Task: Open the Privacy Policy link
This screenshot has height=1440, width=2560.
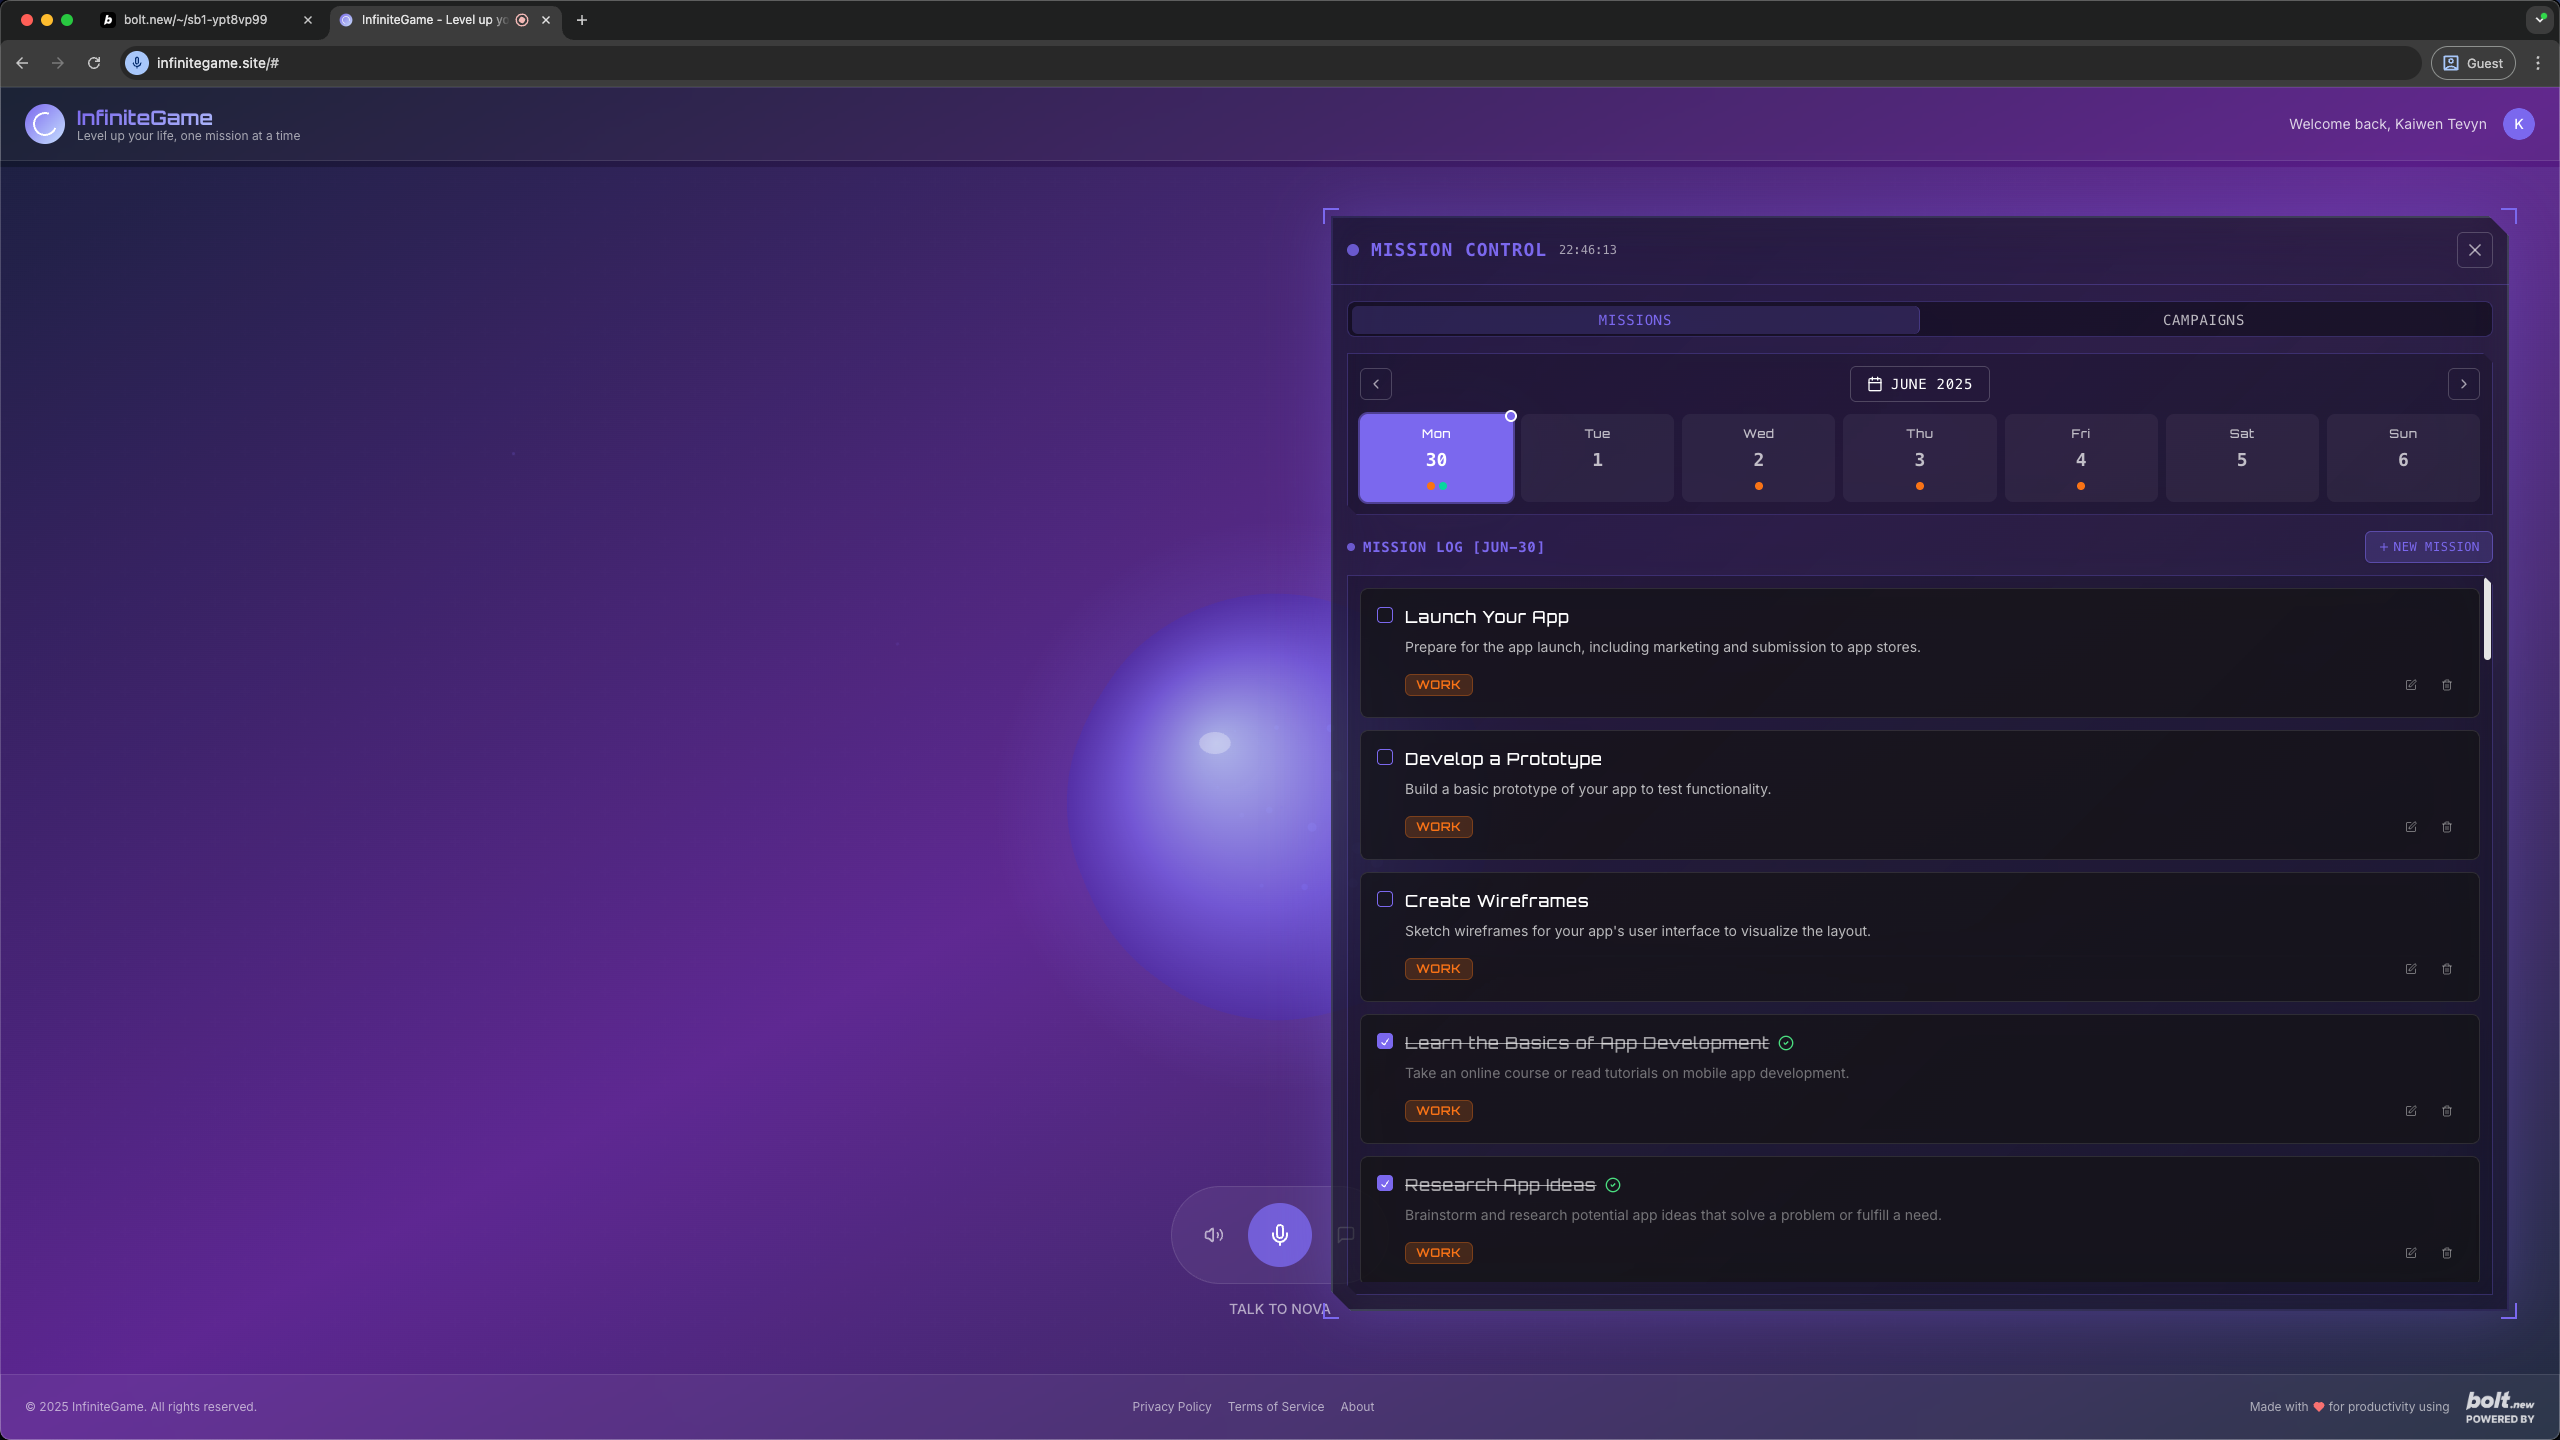Action: (1171, 1407)
